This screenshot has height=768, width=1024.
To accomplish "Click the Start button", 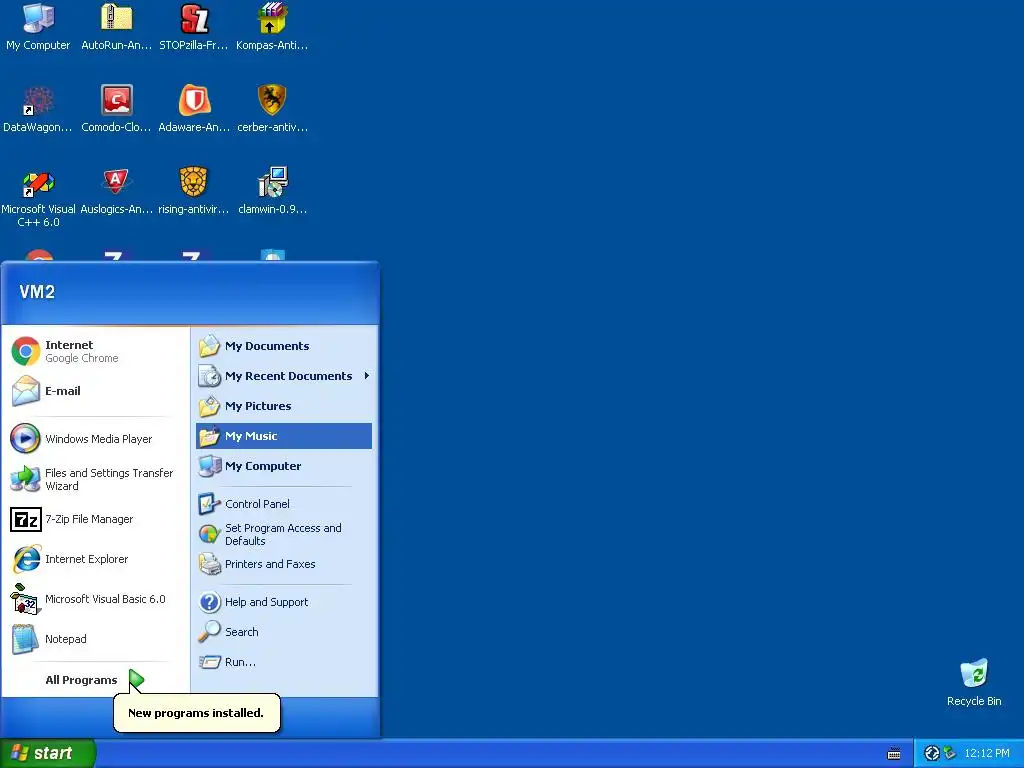I will (48, 753).
